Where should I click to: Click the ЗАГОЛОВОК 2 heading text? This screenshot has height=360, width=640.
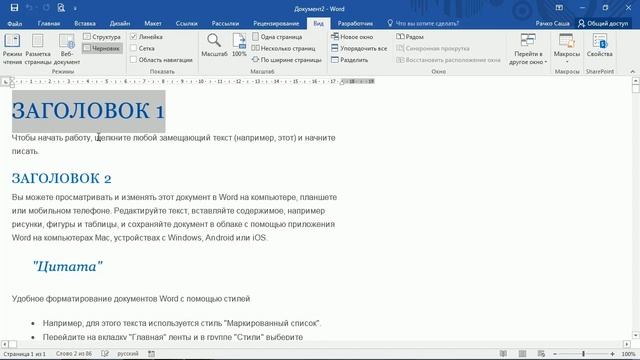pyautogui.click(x=61, y=178)
